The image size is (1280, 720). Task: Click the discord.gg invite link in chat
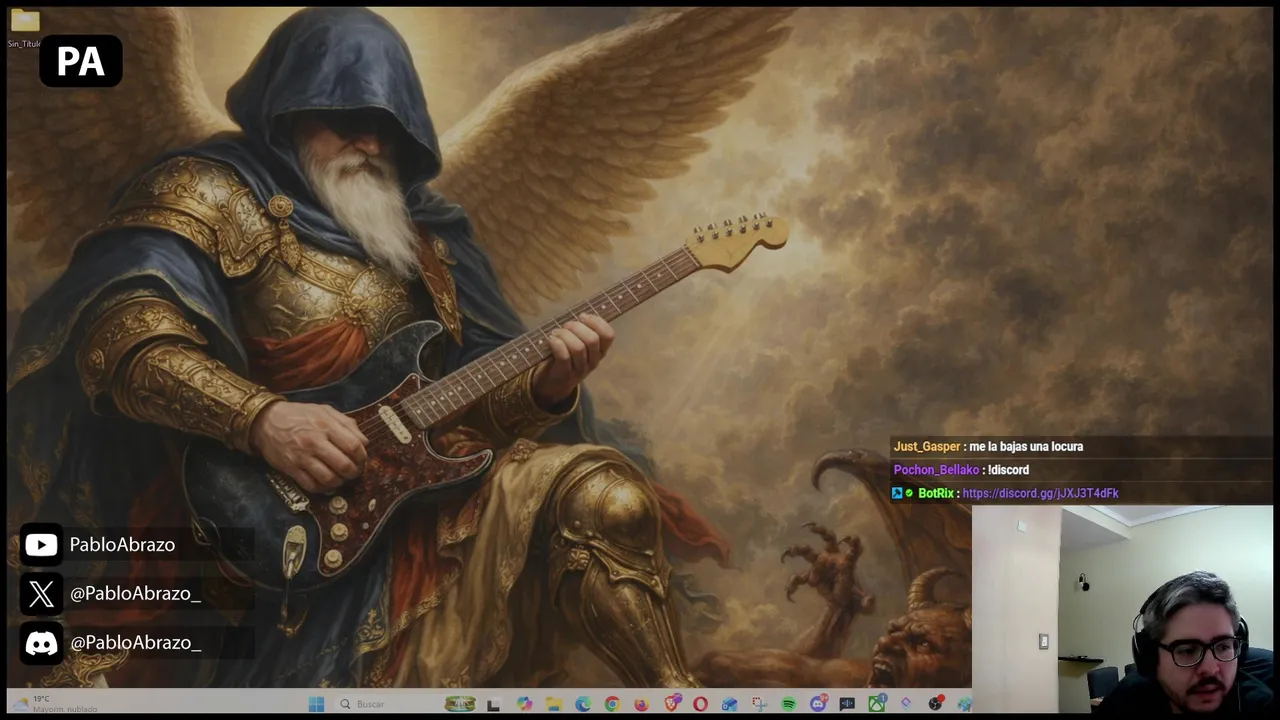point(1040,493)
